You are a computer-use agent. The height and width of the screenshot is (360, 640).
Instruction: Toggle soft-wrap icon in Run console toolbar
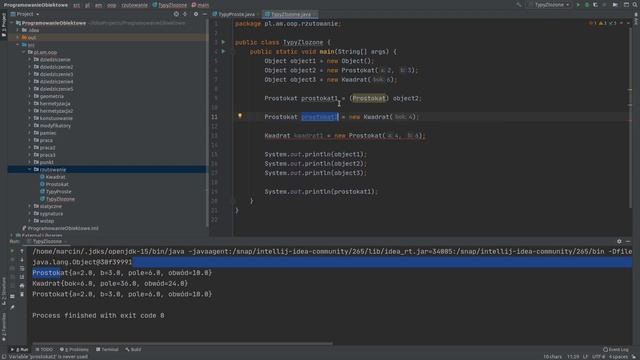[x=22, y=269]
